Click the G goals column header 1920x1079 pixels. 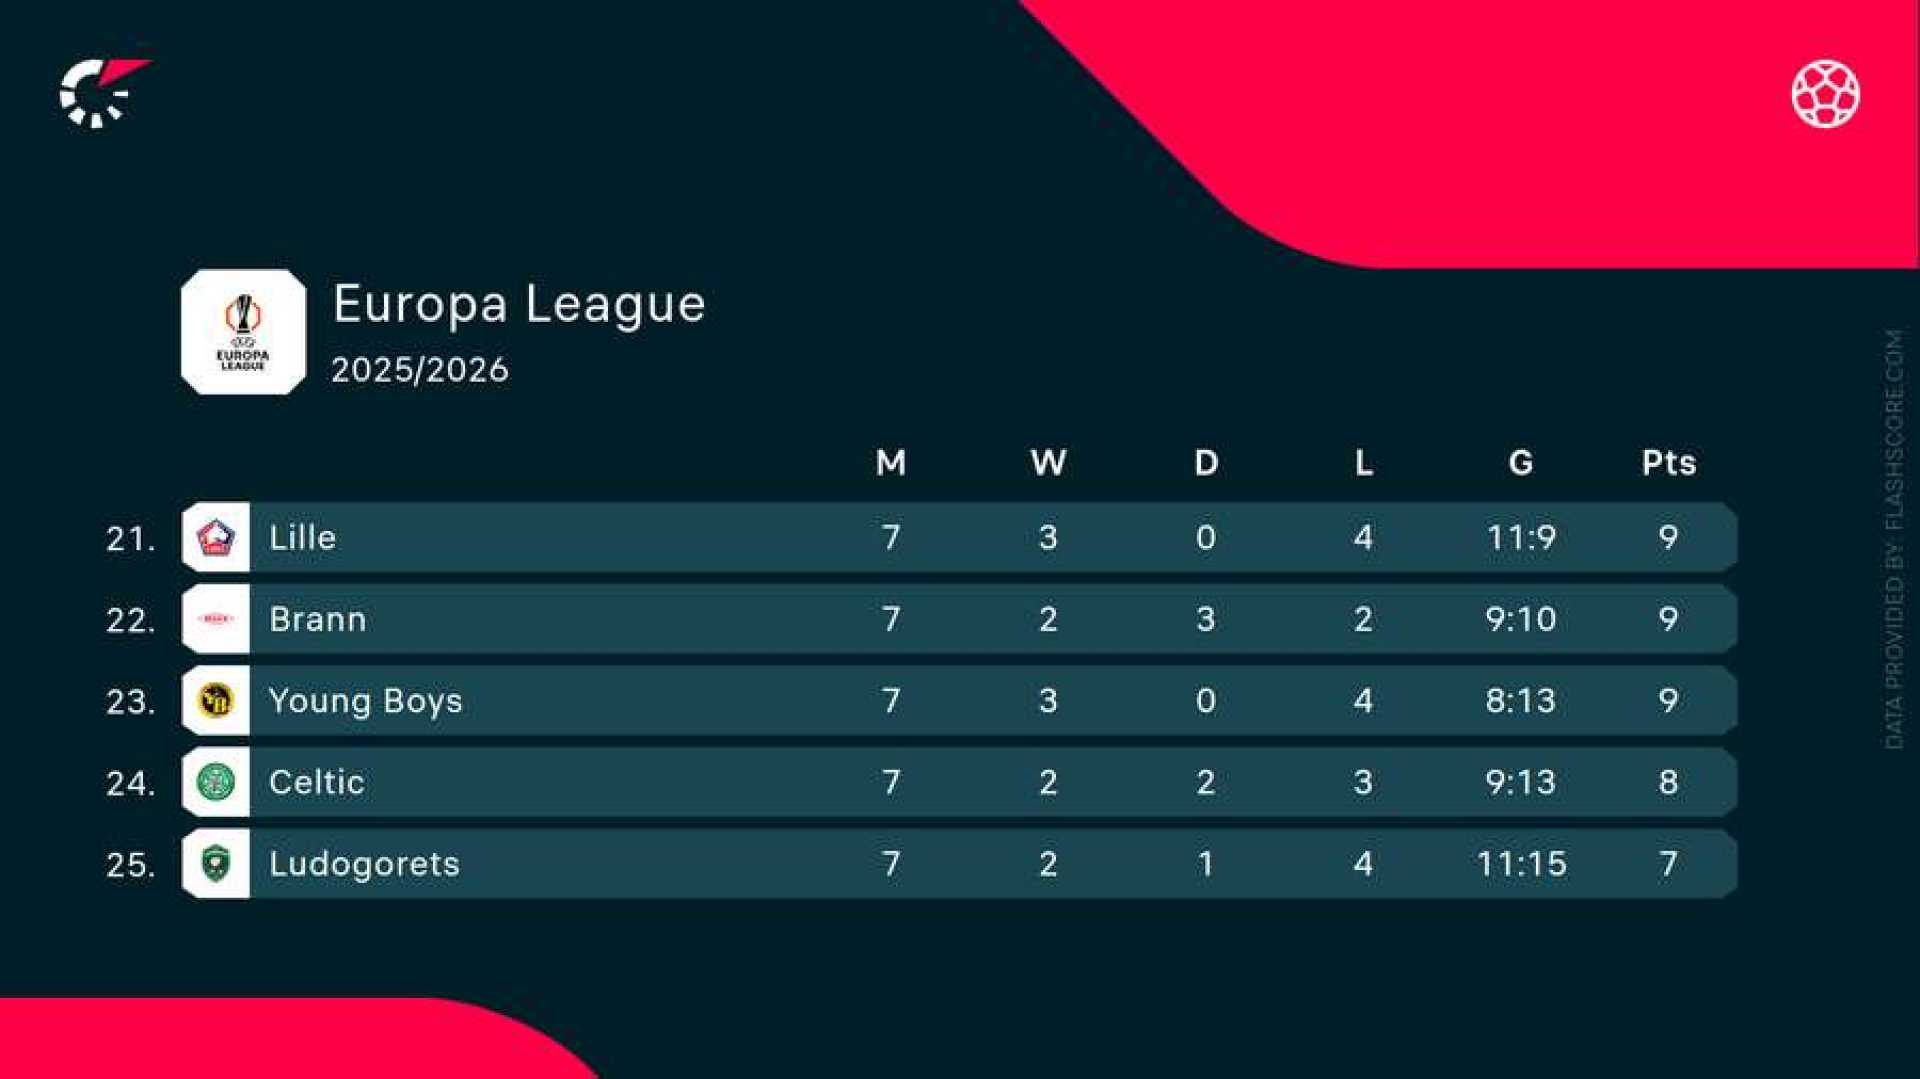coord(1520,463)
